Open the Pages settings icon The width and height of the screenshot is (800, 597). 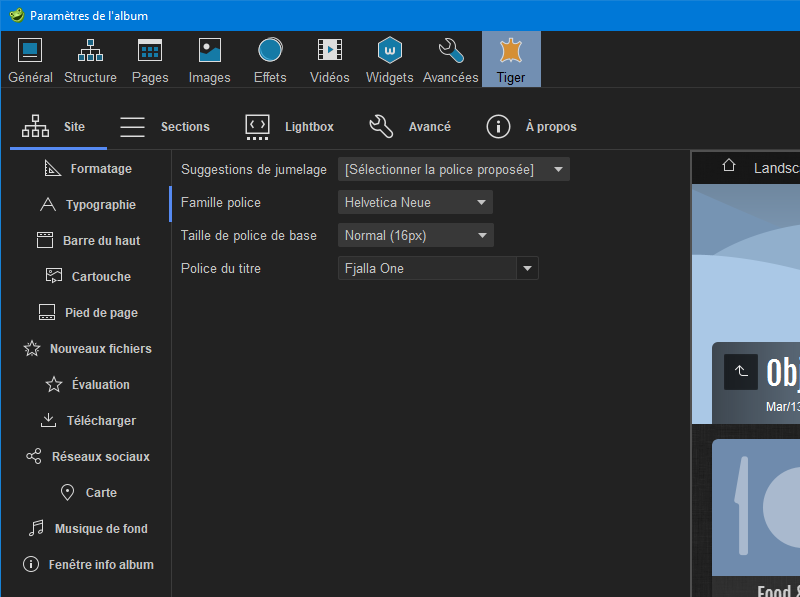(x=150, y=51)
